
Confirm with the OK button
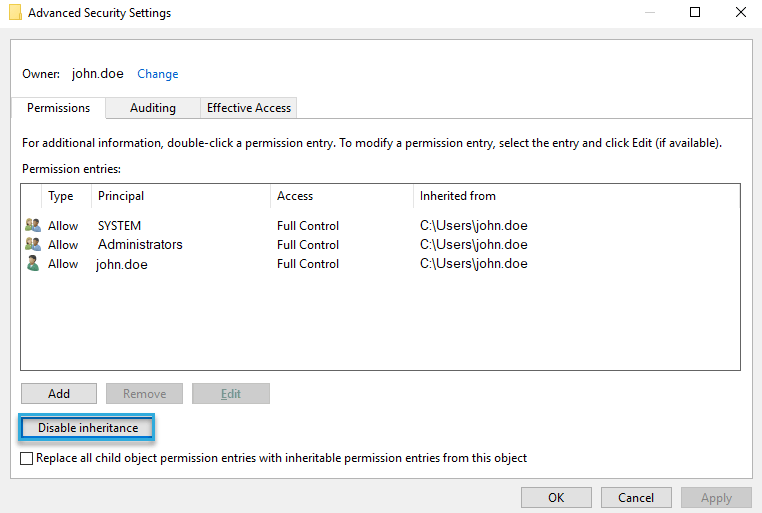click(556, 497)
